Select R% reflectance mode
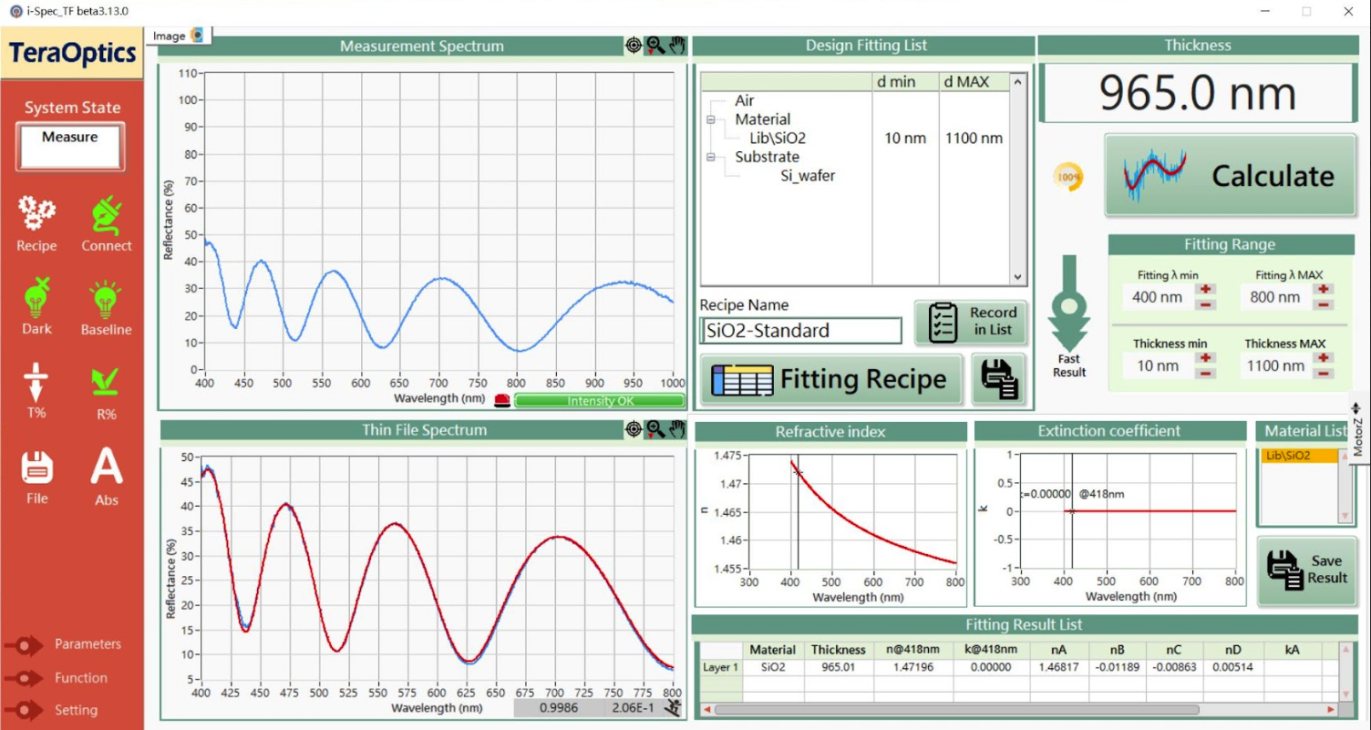This screenshot has height=730, width=1371. [x=106, y=383]
